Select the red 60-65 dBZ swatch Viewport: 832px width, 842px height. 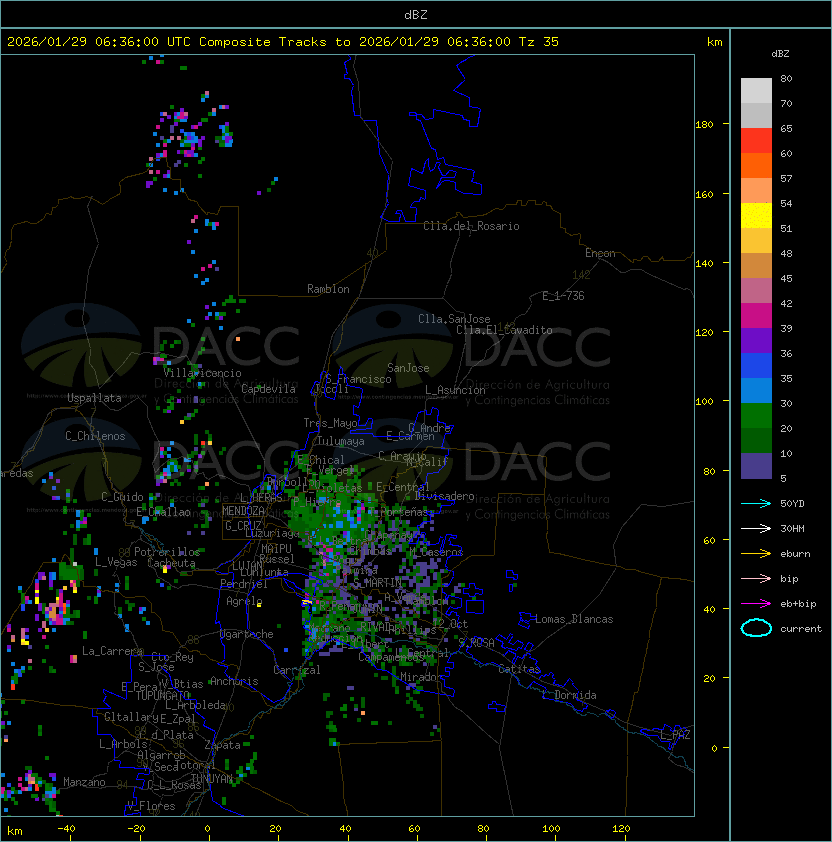(x=756, y=141)
